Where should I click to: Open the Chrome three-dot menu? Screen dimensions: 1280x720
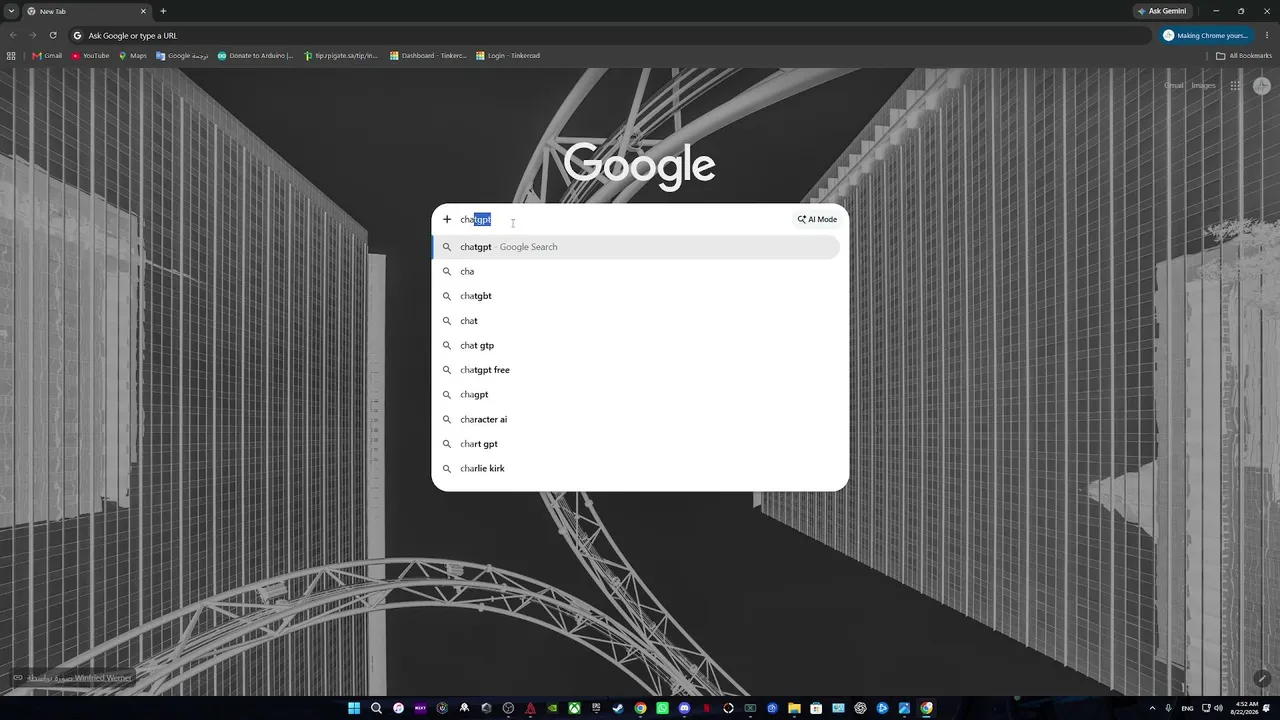tap(1267, 35)
